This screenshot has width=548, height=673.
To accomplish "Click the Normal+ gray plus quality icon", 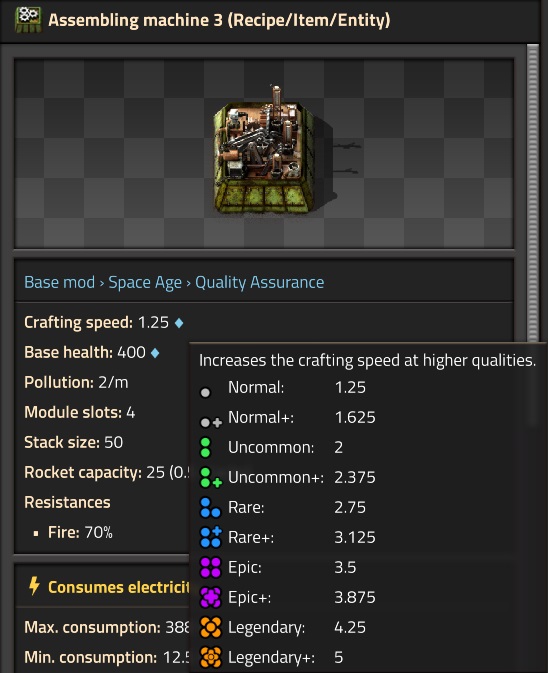I will click(211, 422).
